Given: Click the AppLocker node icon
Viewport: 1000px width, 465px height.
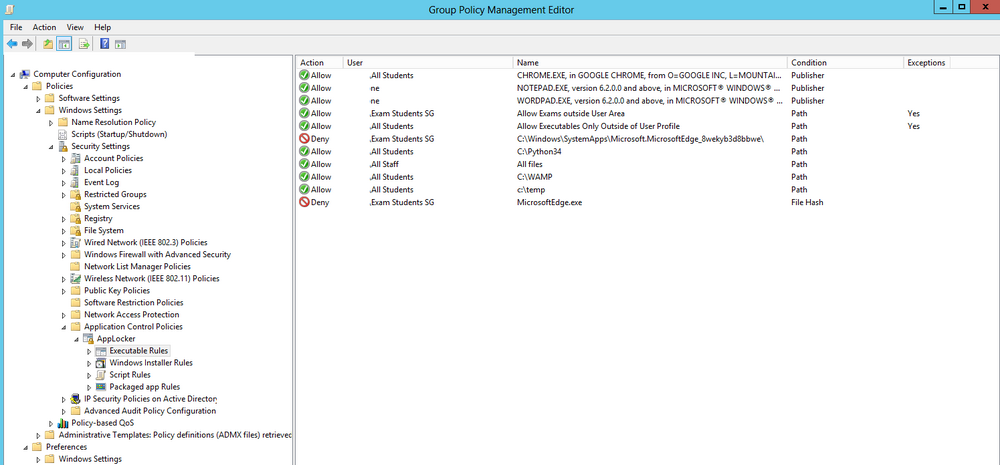Looking at the screenshot, I should [88, 339].
